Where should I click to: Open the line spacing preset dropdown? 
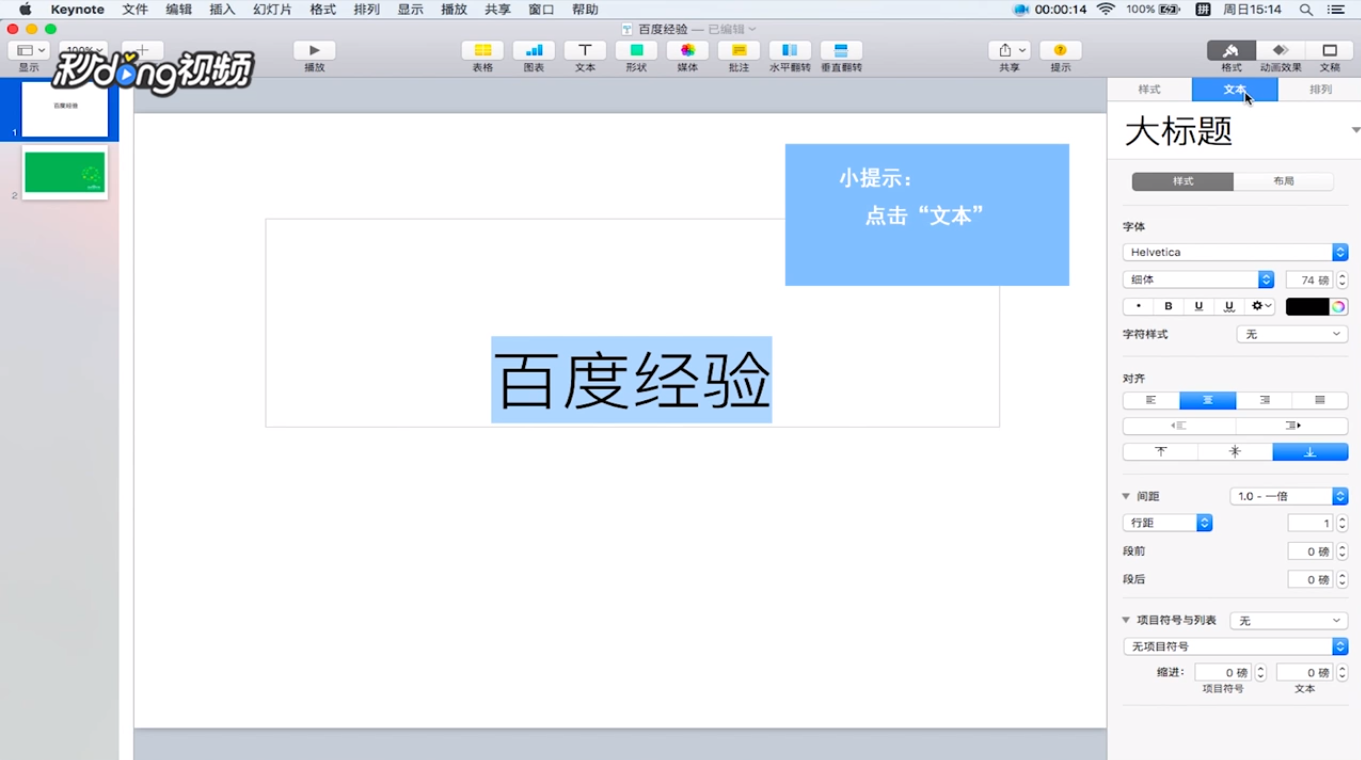pyautogui.click(x=1289, y=496)
